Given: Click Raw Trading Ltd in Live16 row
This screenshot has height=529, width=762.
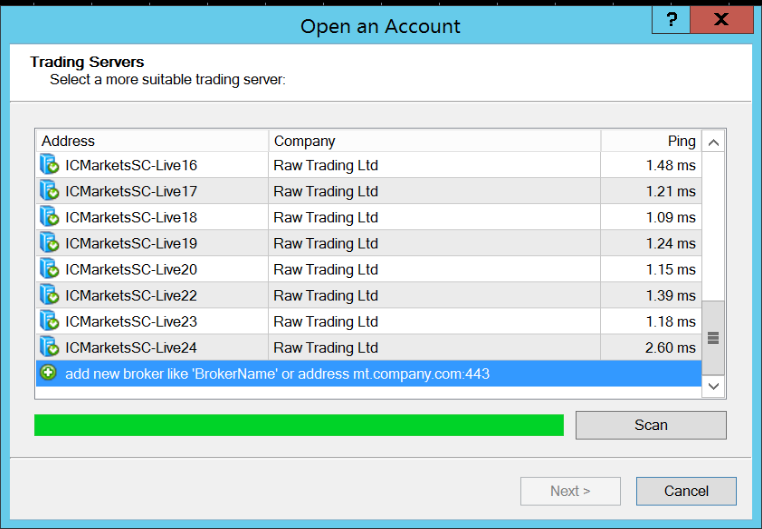Looking at the screenshot, I should pos(326,166).
